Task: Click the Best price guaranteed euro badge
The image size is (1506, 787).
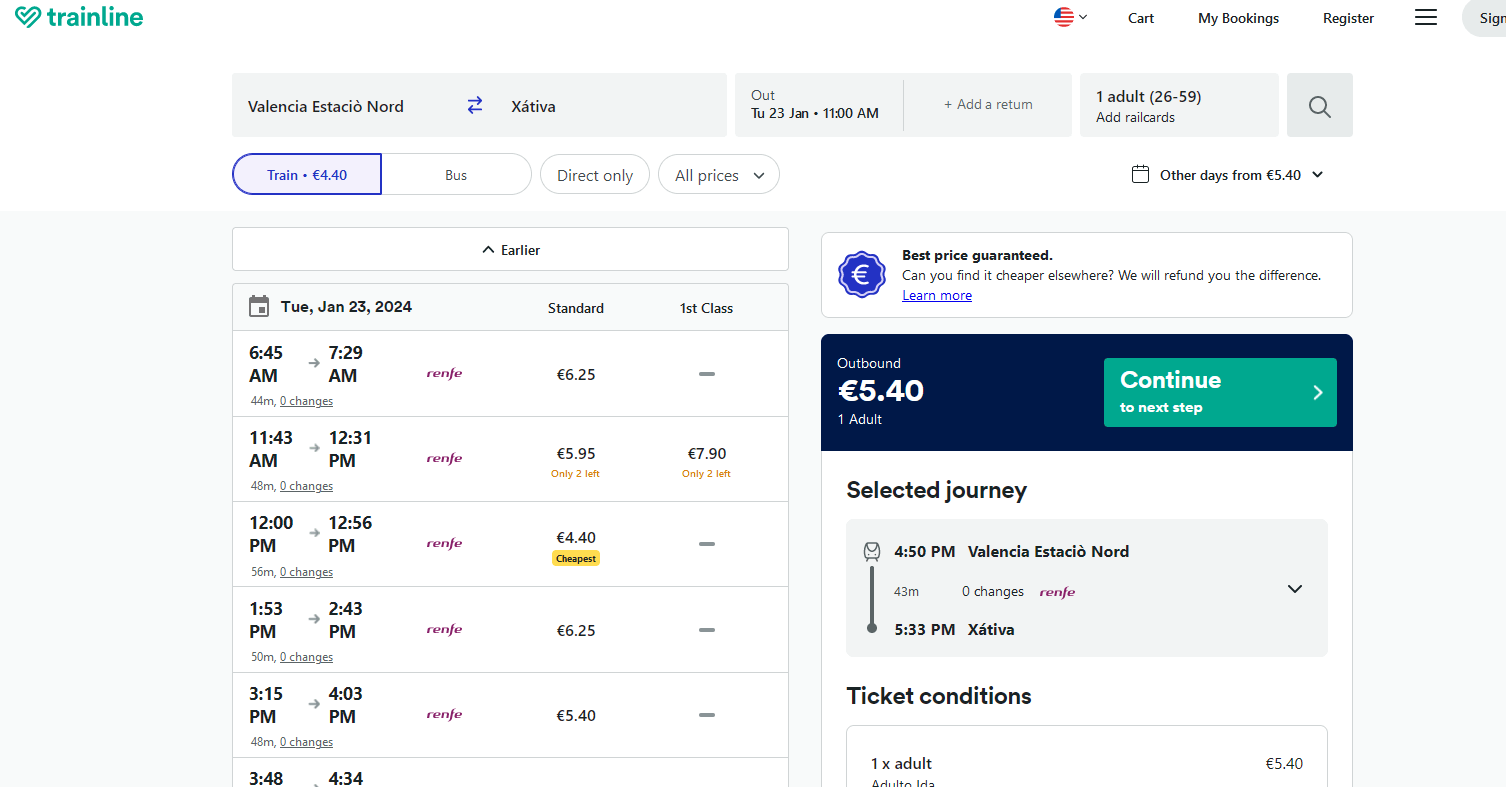Action: [861, 274]
